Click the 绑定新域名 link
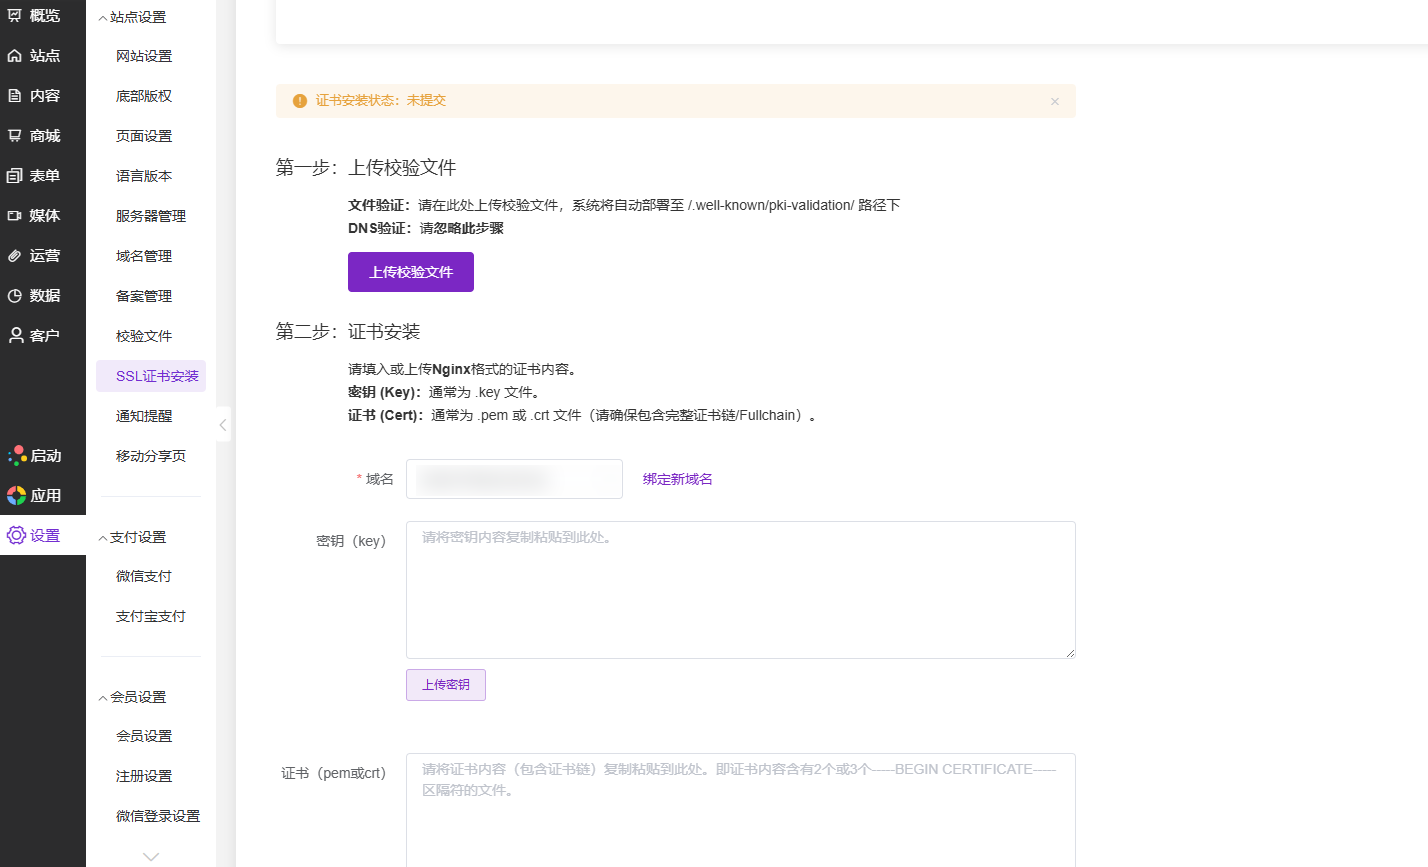The image size is (1428, 867). (x=677, y=479)
